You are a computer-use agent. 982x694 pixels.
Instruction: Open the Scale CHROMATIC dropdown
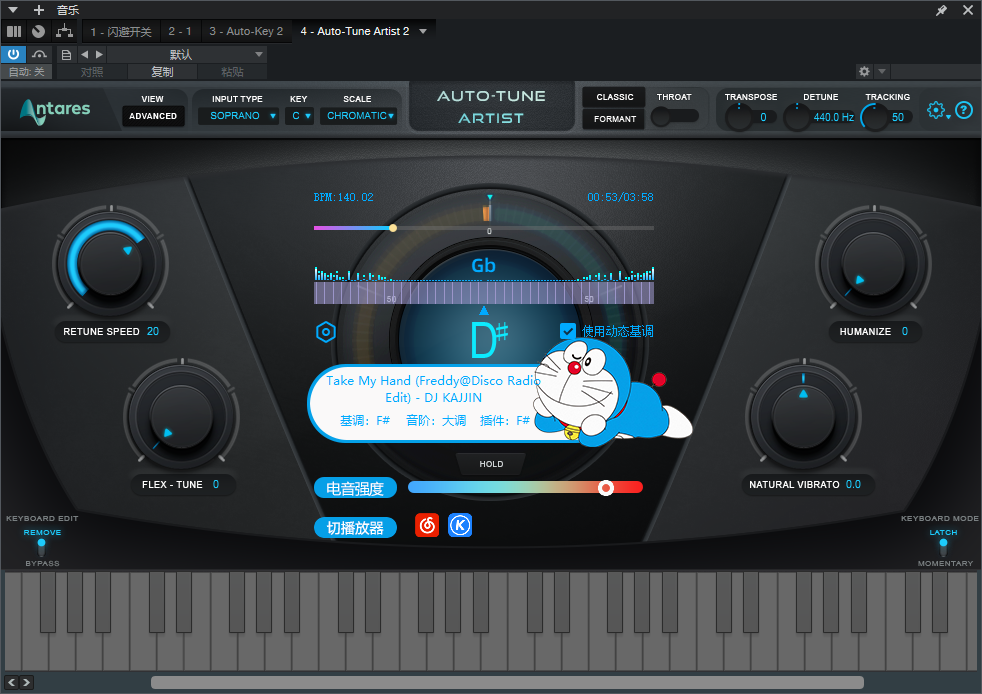click(x=359, y=116)
